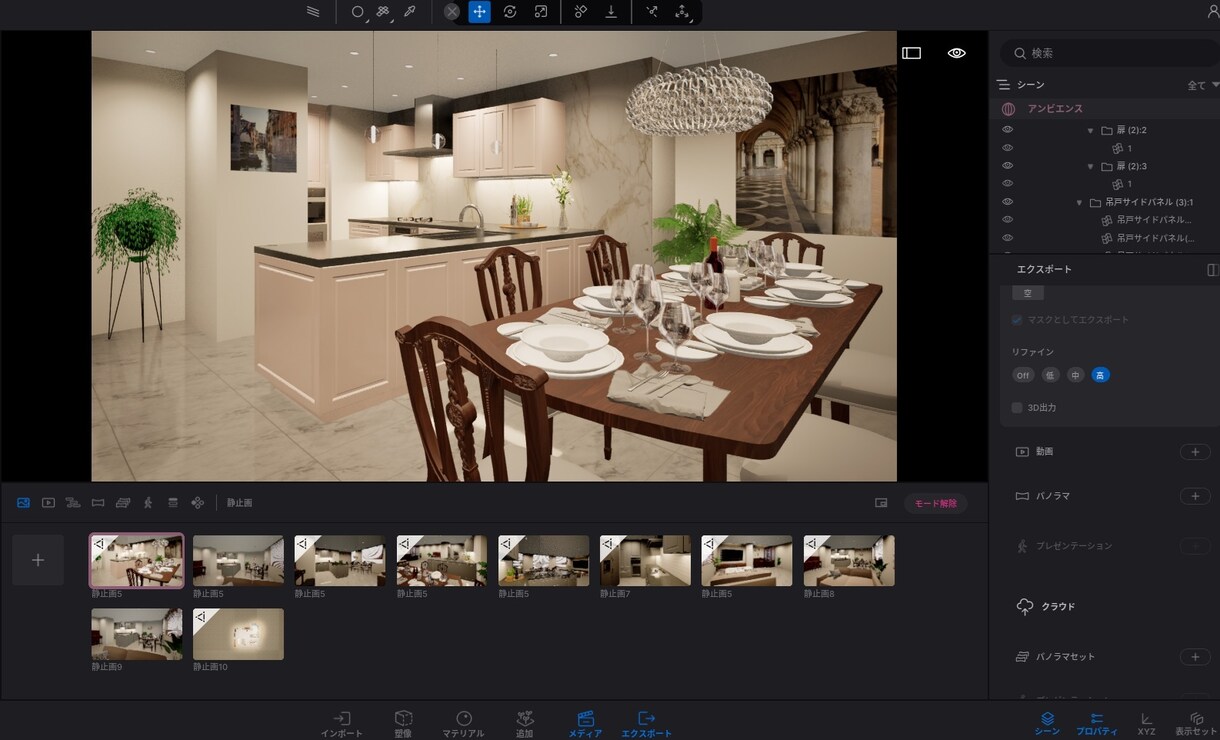Select item 1 under 扉 (2):2
This screenshot has width=1220, height=740.
point(1129,148)
